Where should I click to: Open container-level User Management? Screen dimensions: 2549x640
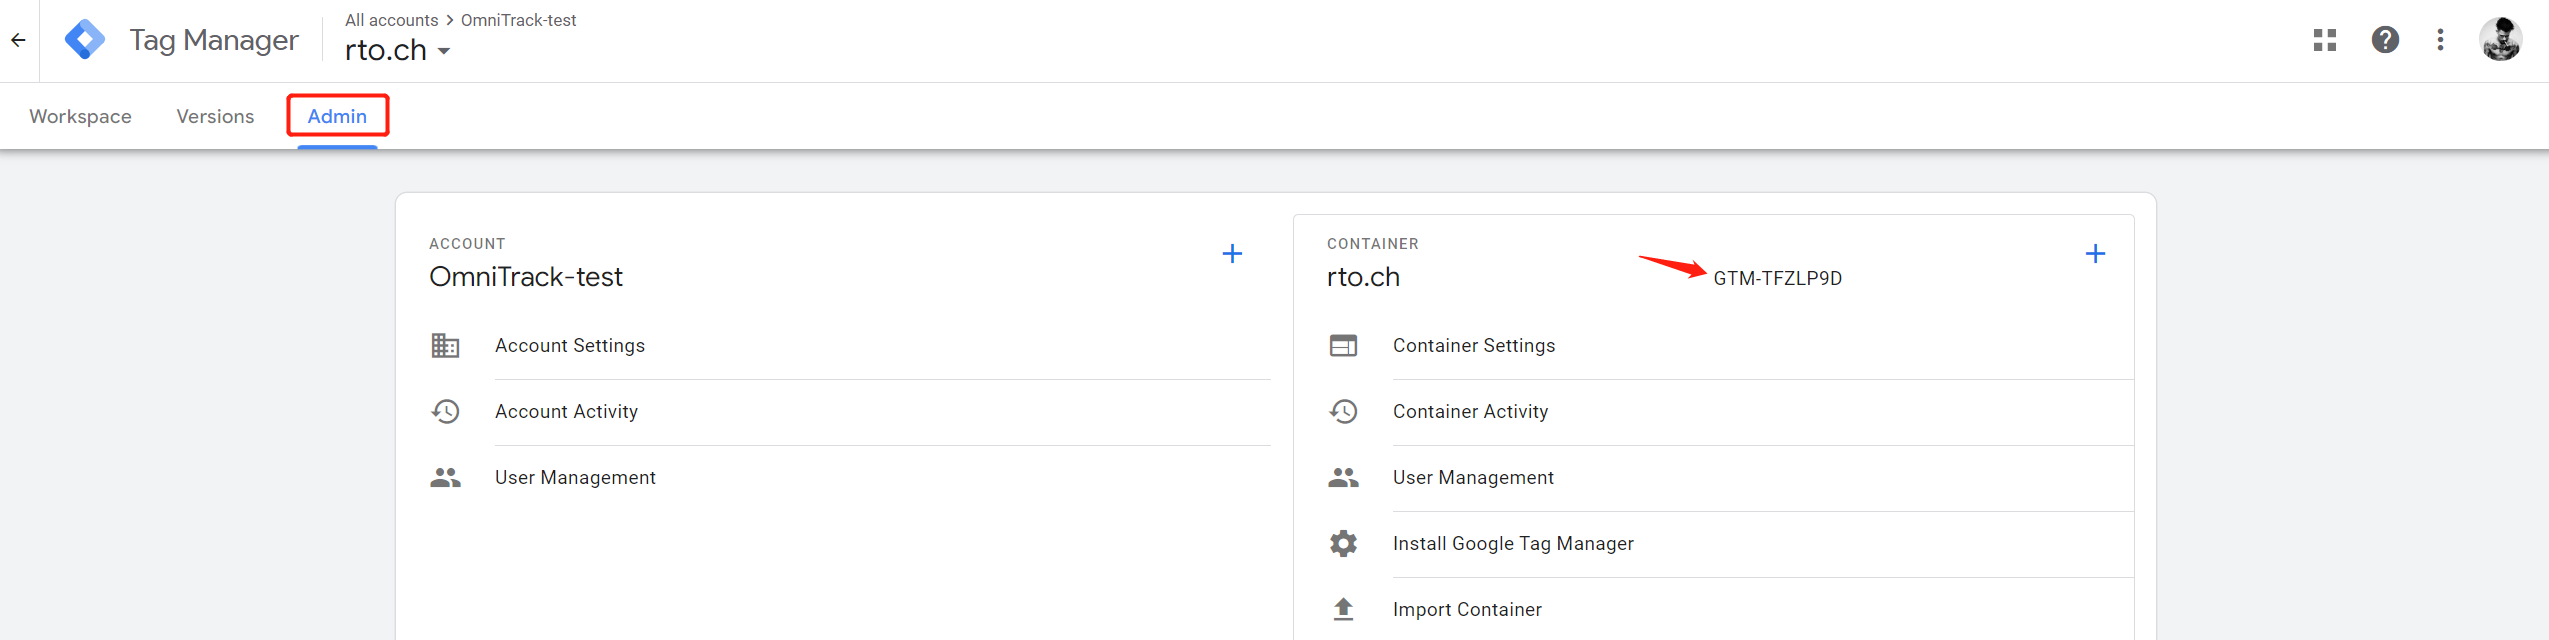[x=1473, y=478]
